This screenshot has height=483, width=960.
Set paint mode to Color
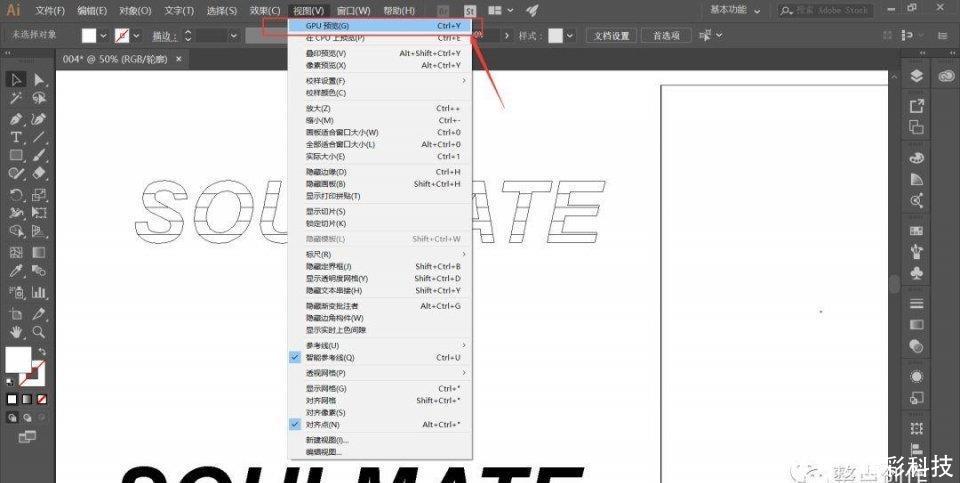[12, 399]
